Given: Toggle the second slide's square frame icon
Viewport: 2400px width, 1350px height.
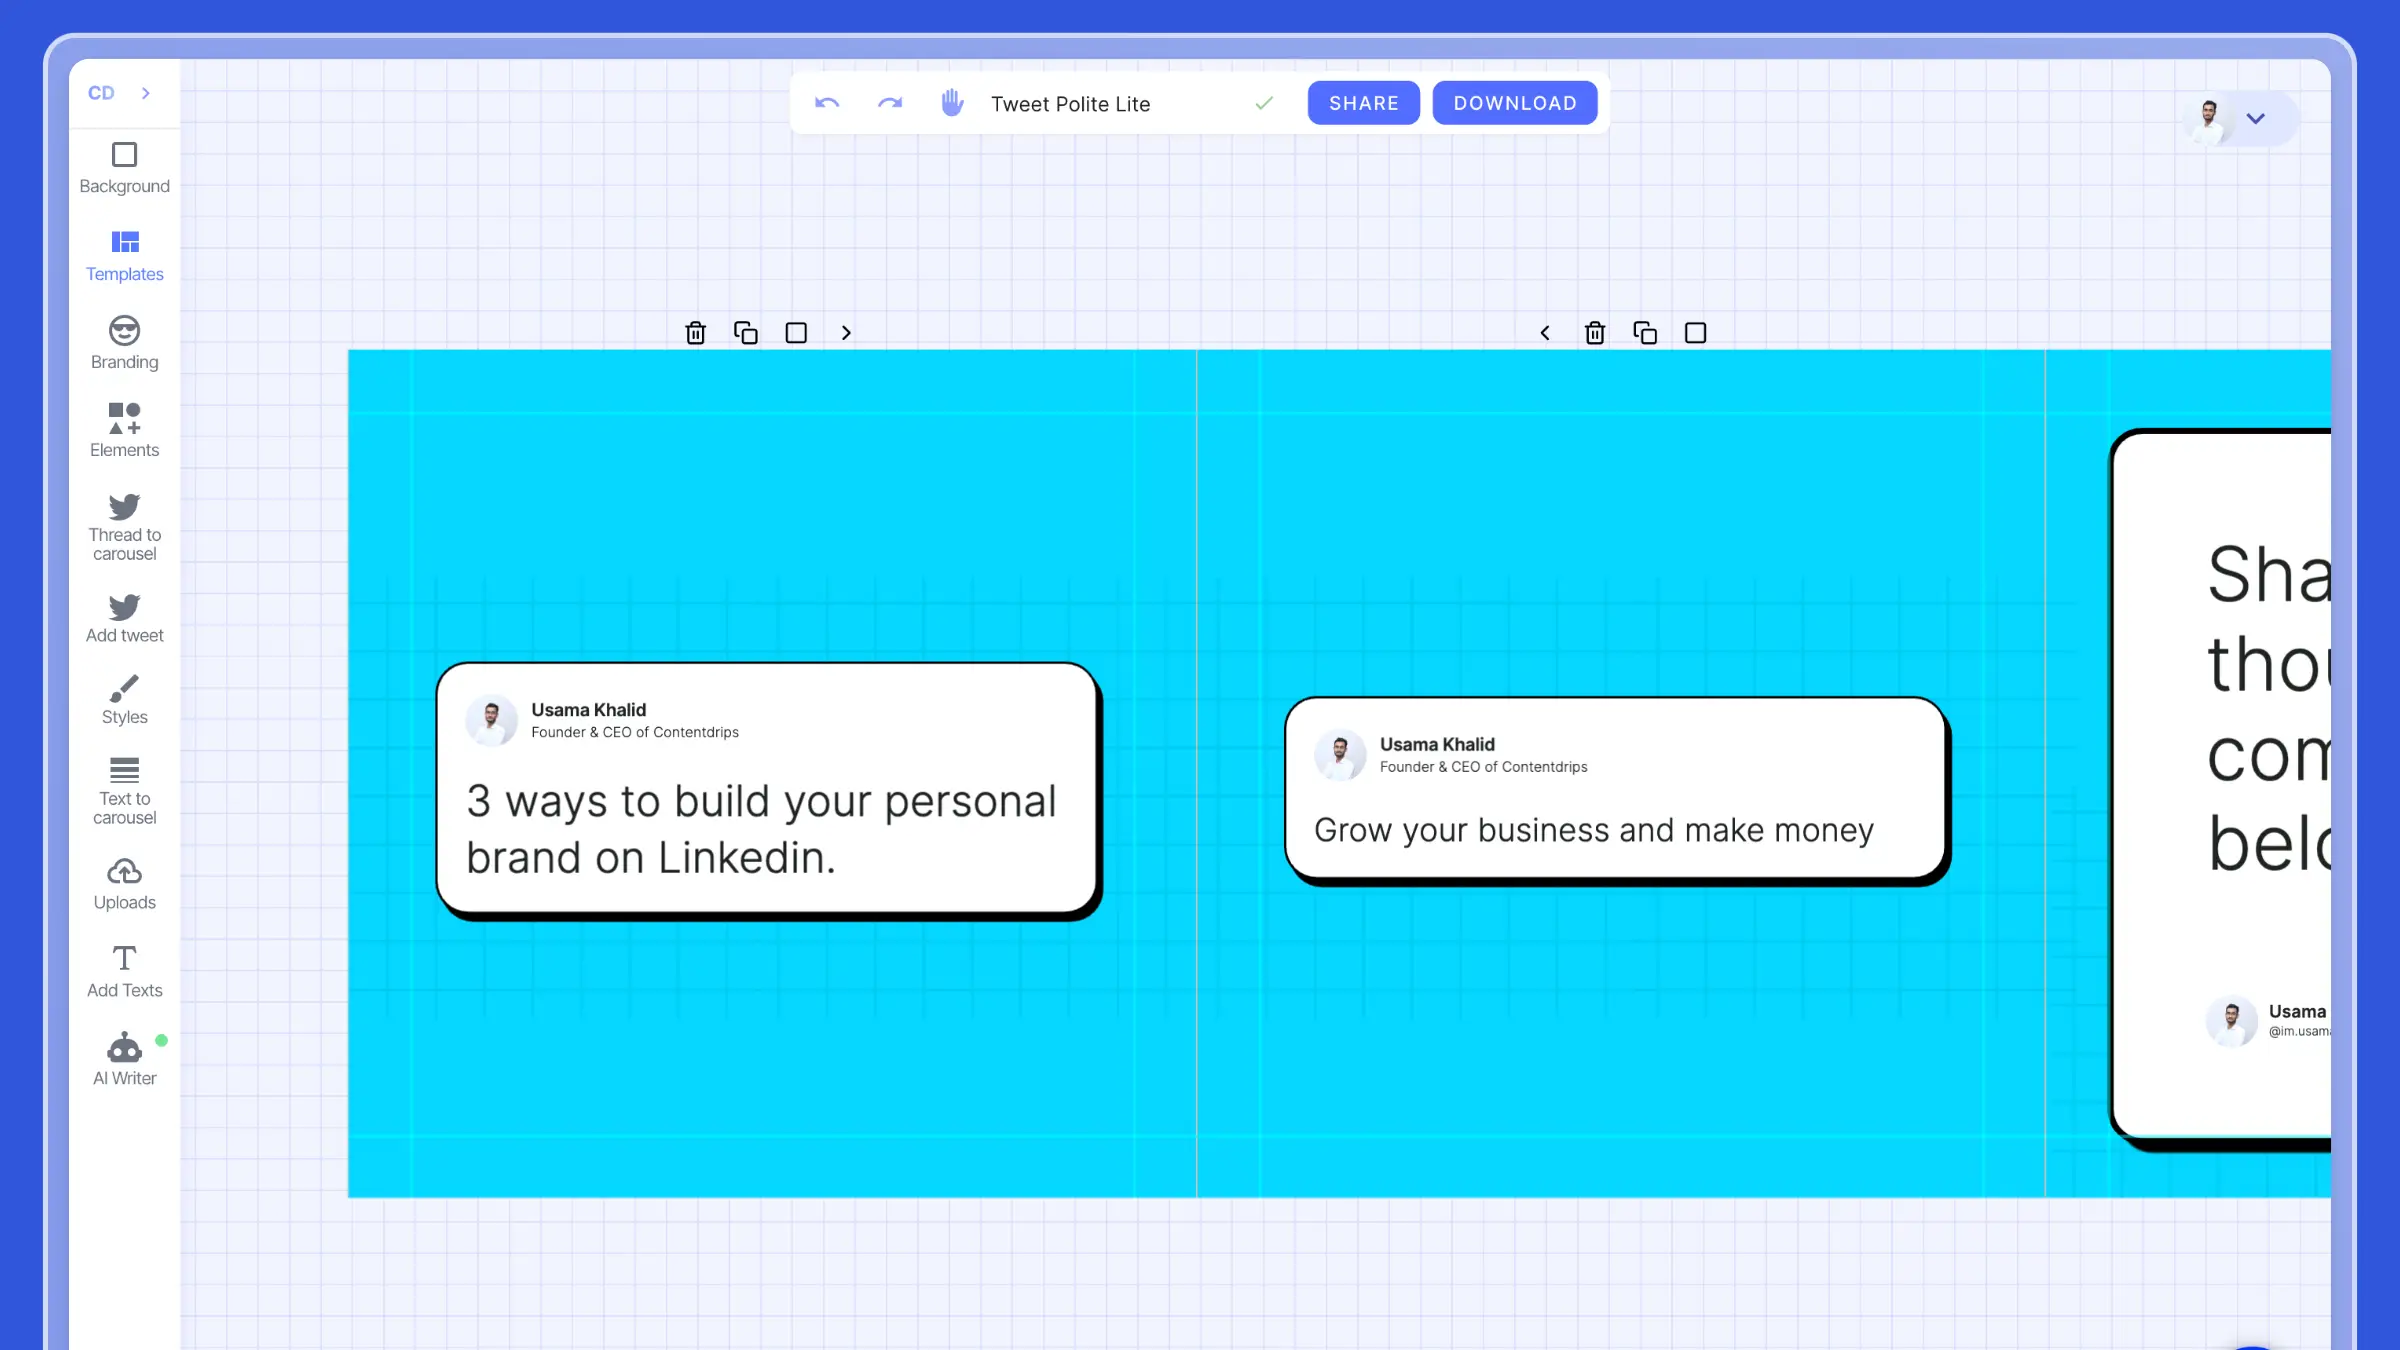Looking at the screenshot, I should coord(1695,333).
